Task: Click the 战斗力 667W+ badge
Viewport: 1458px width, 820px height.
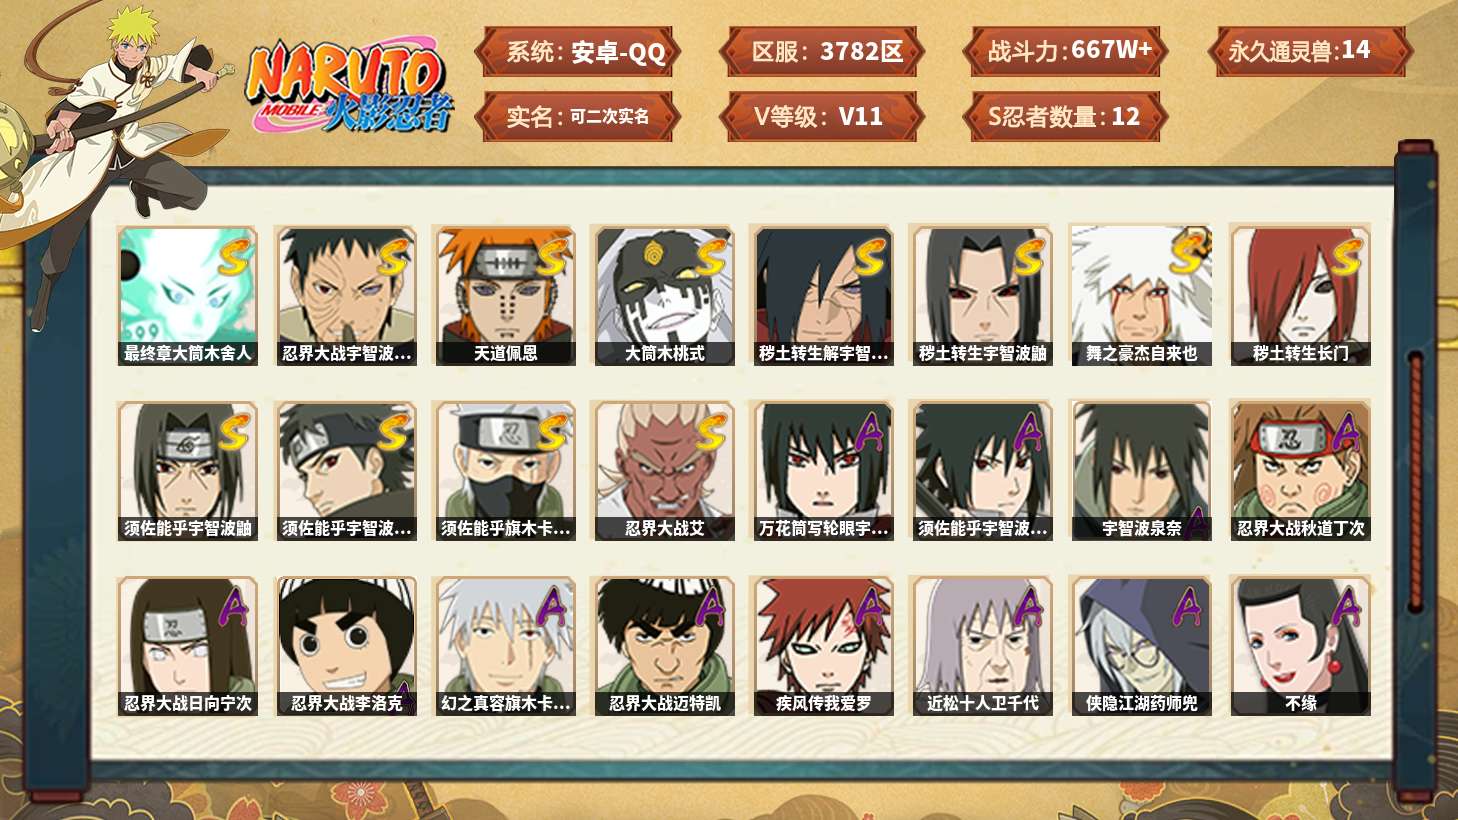Action: [x=1066, y=51]
